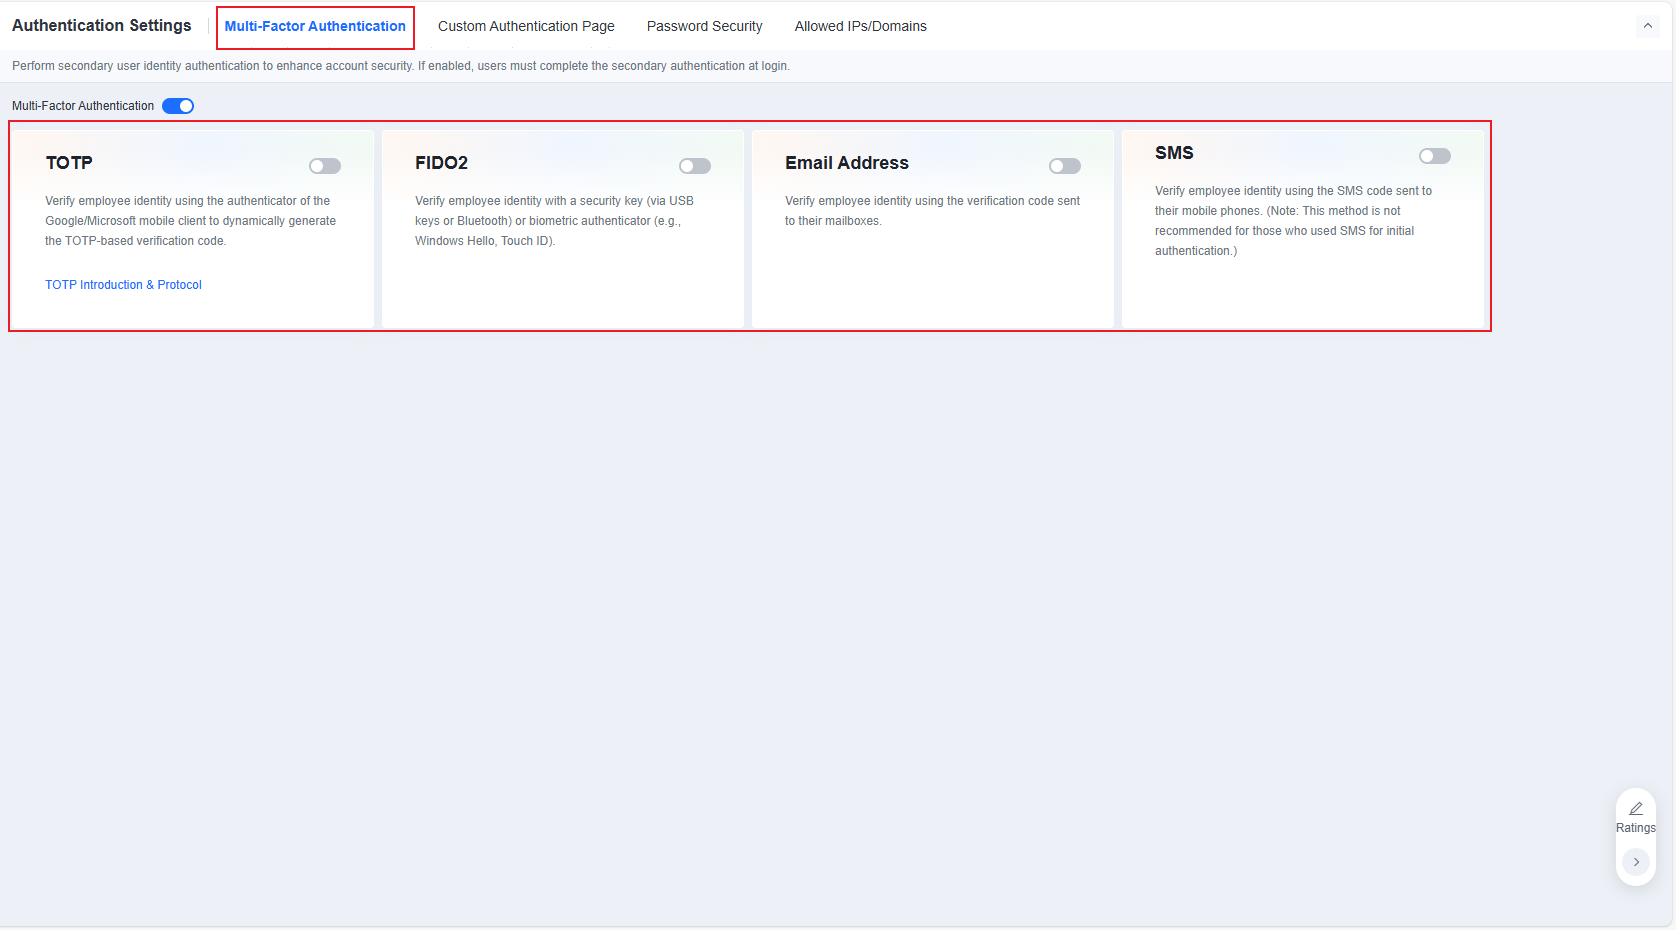Viewport: 1676px width, 930px height.
Task: Click the TOTP card heading
Action: pyautogui.click(x=69, y=163)
